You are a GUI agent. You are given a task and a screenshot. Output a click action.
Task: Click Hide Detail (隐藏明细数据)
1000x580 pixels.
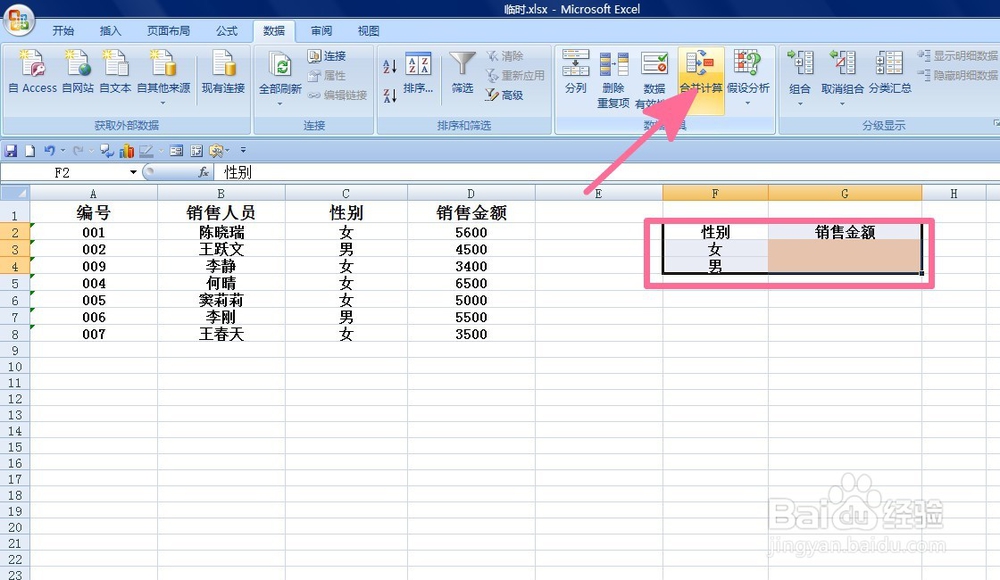(x=958, y=75)
